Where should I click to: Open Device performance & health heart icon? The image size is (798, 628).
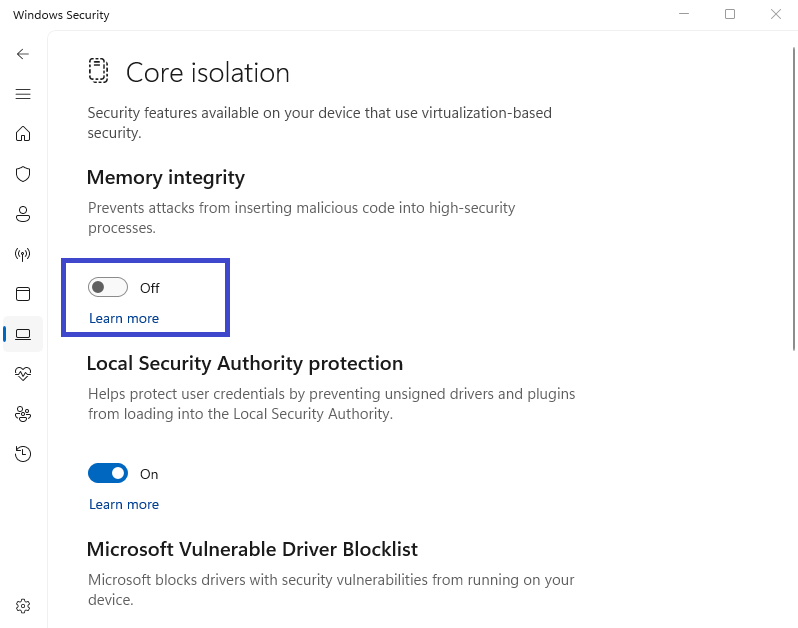click(23, 374)
